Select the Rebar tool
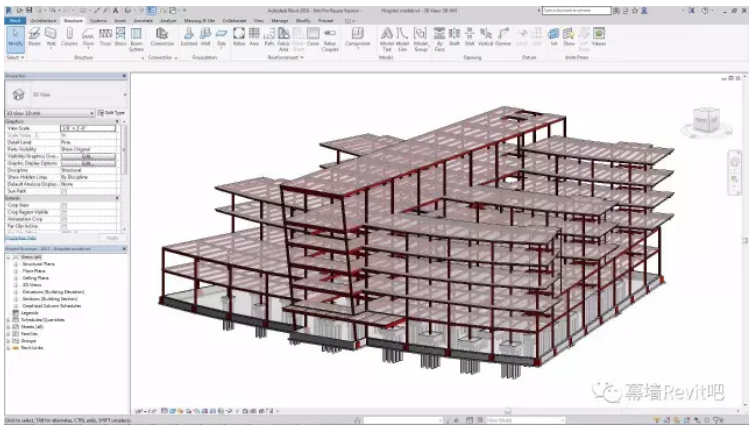Image resolution: width=753 pixels, height=431 pixels. click(239, 37)
